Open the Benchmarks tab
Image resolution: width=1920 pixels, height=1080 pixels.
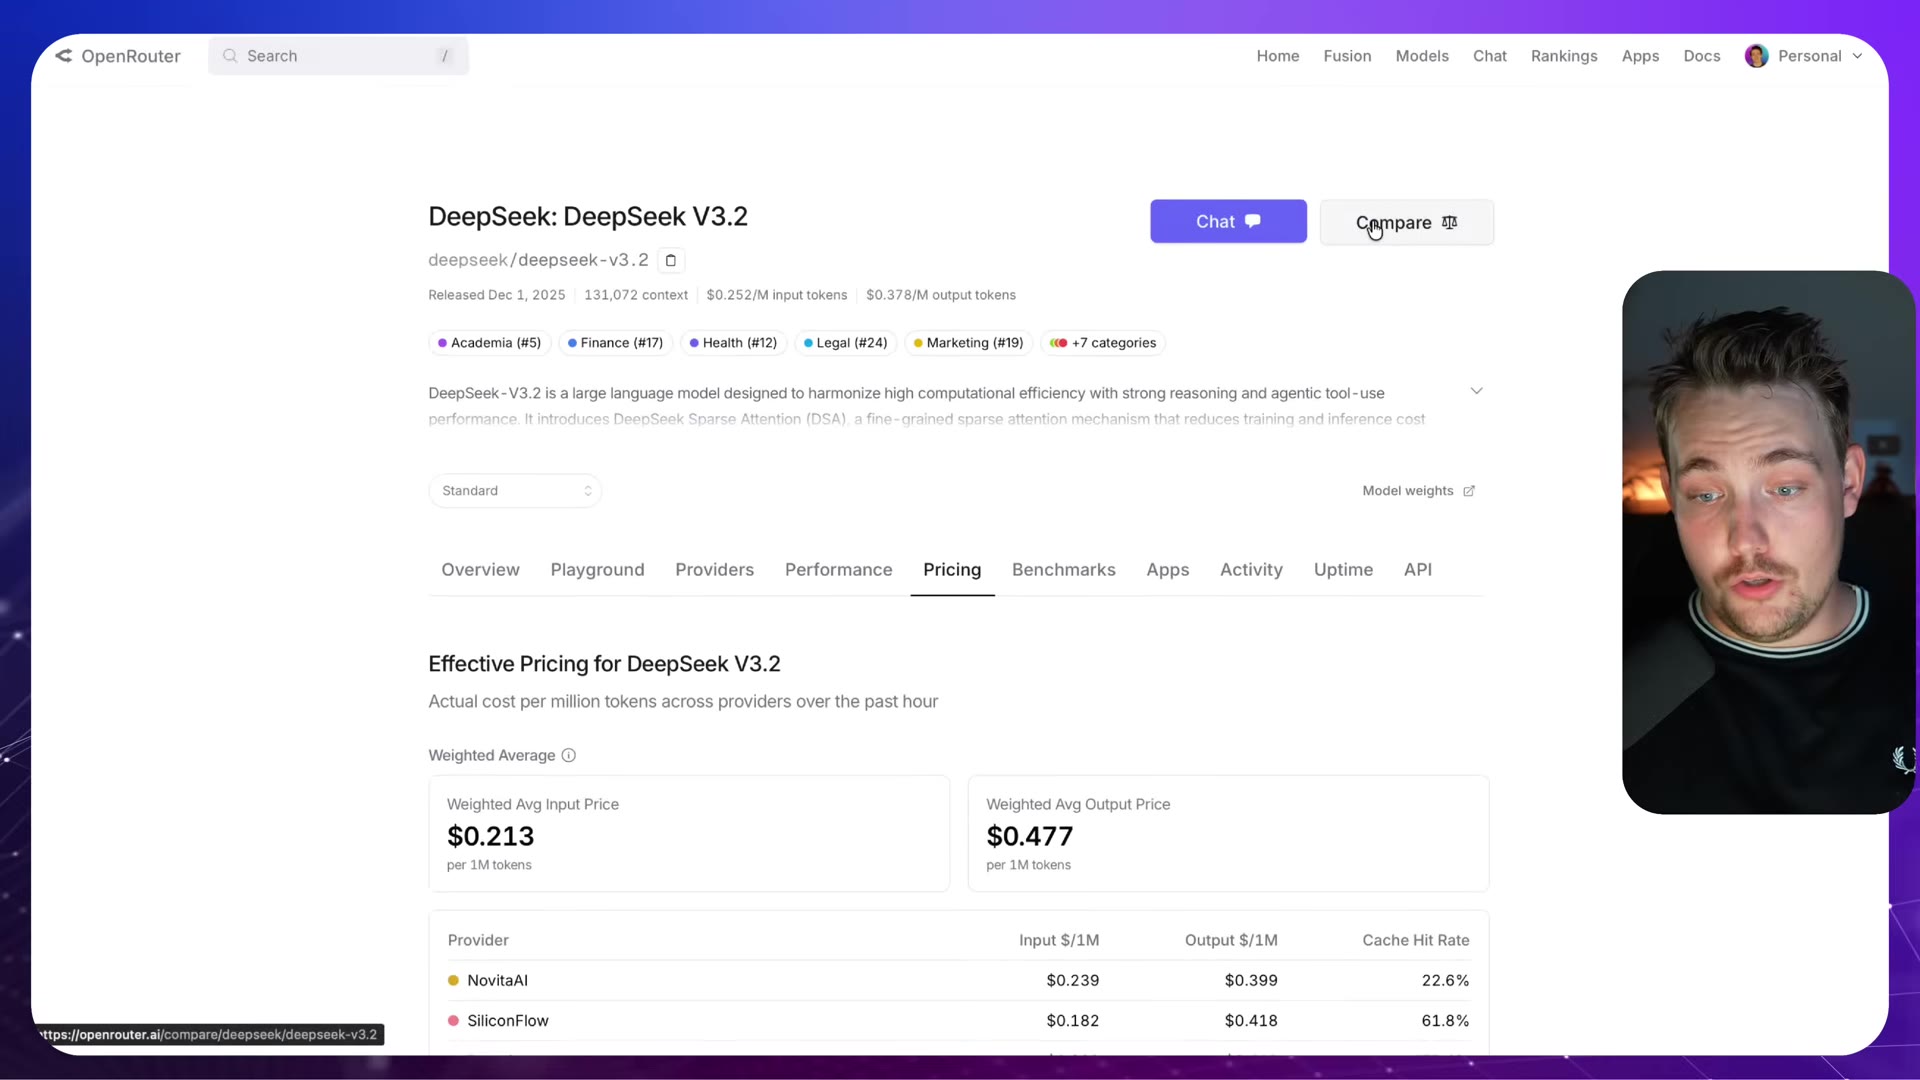coord(1063,570)
